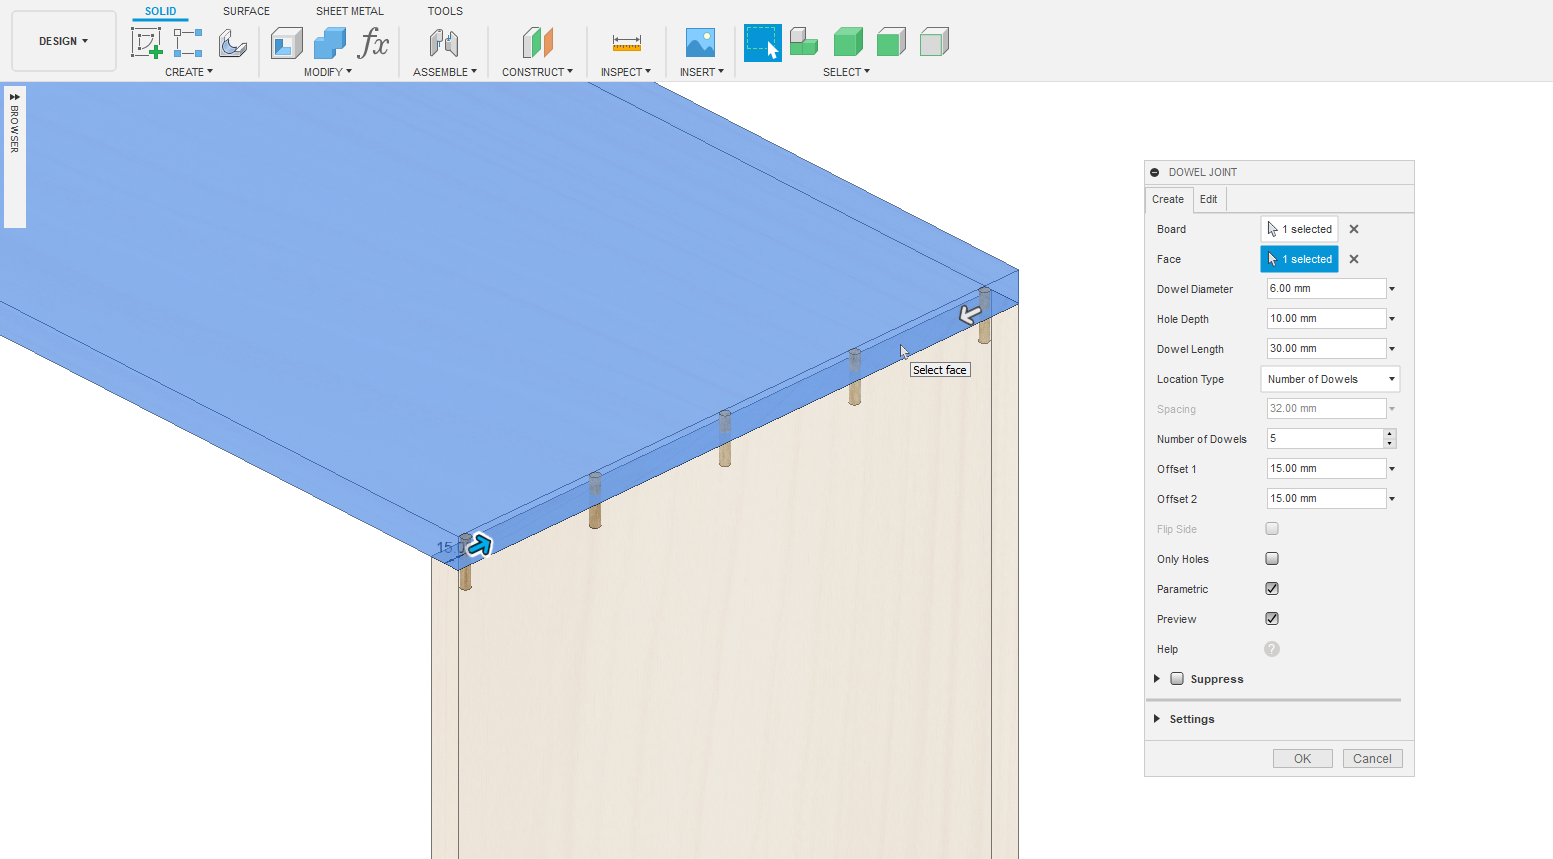Click the Joint icon under Assemble
Image resolution: width=1553 pixels, height=859 pixels.
point(444,43)
